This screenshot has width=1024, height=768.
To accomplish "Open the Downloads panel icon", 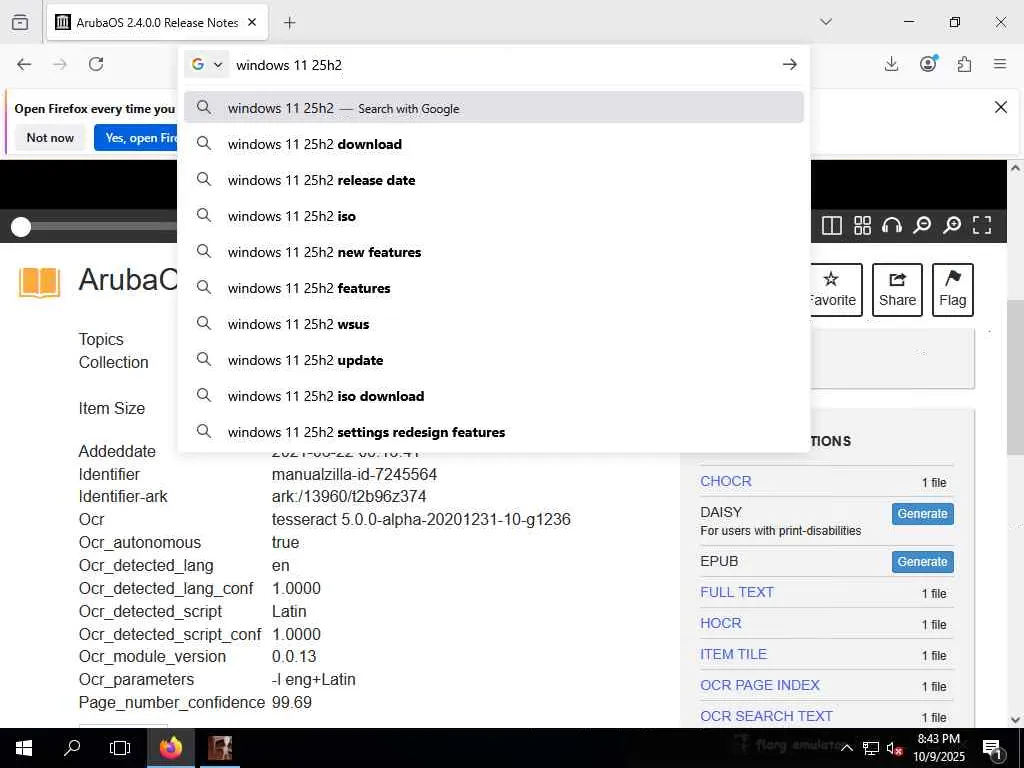I will (x=891, y=64).
